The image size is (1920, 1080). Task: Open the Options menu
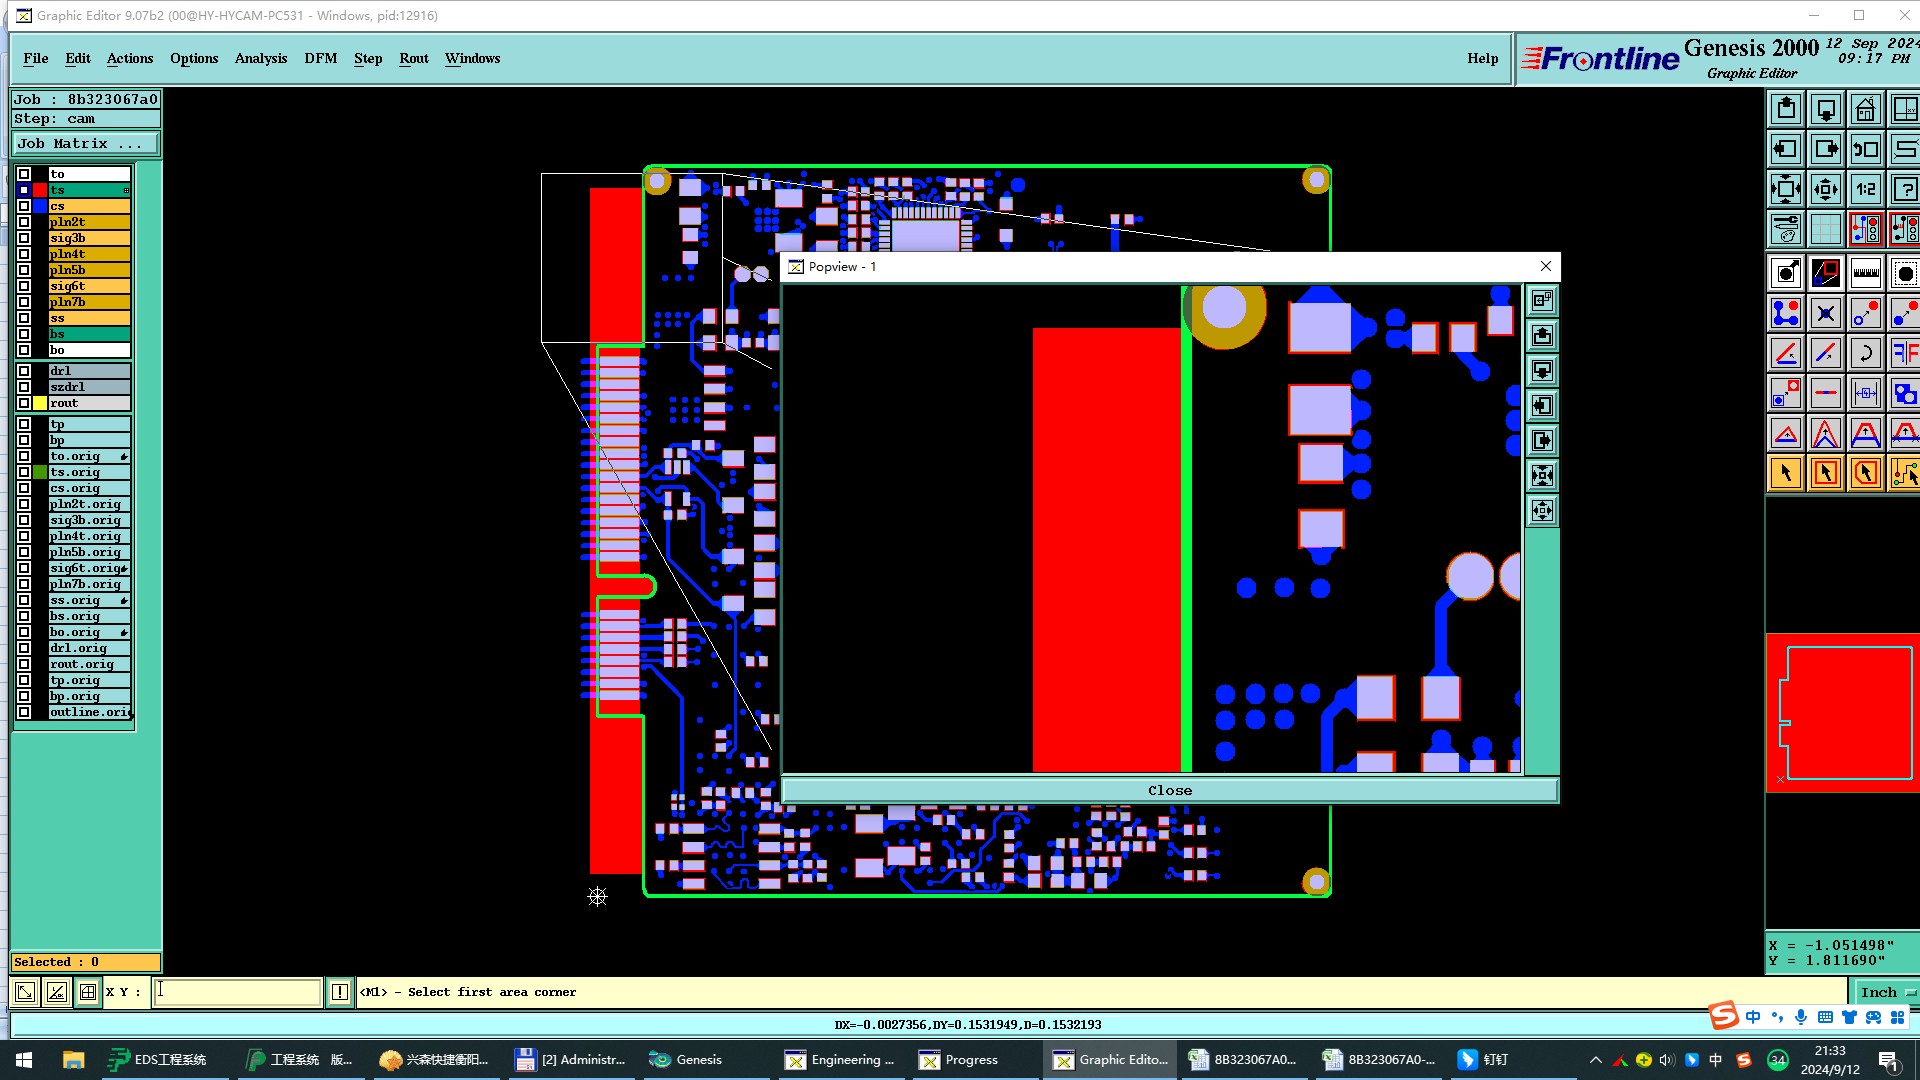click(x=194, y=58)
